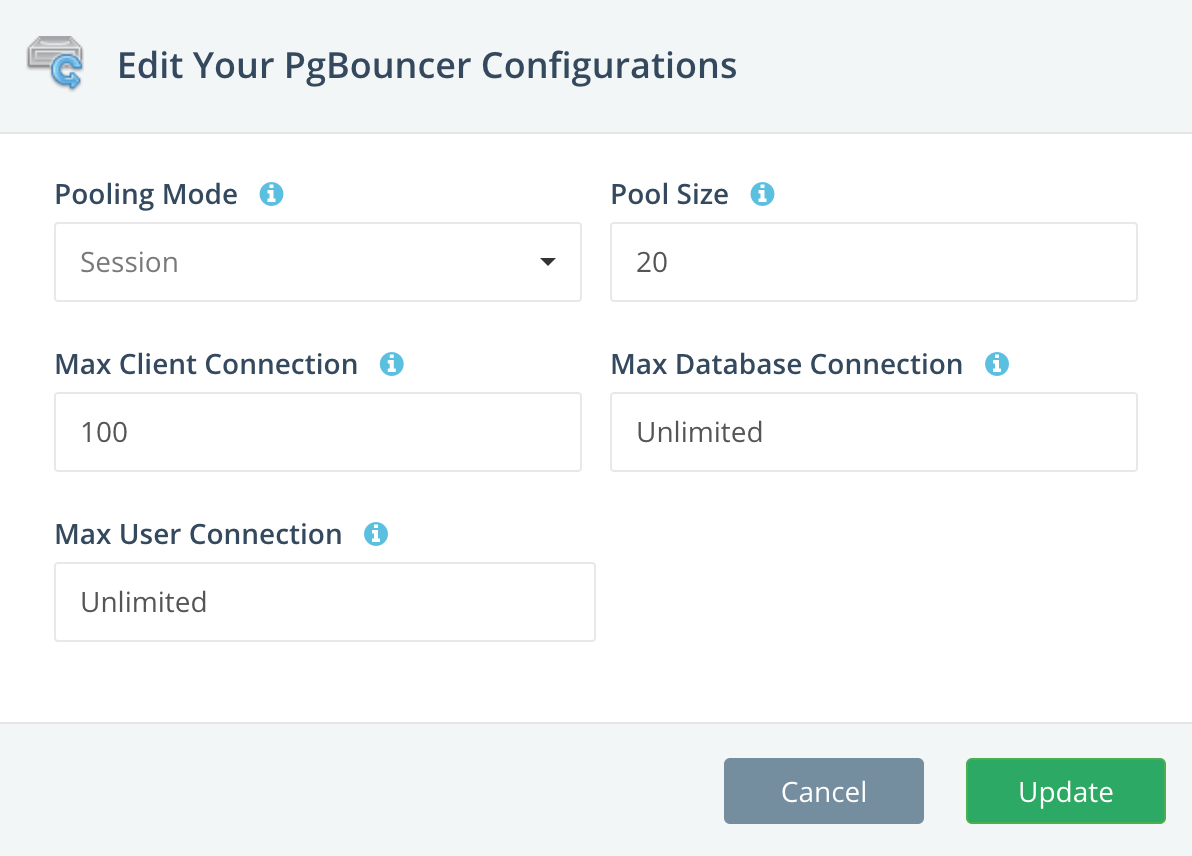
Task: Click inside the Pool Size field showing 20
Action: (x=873, y=262)
